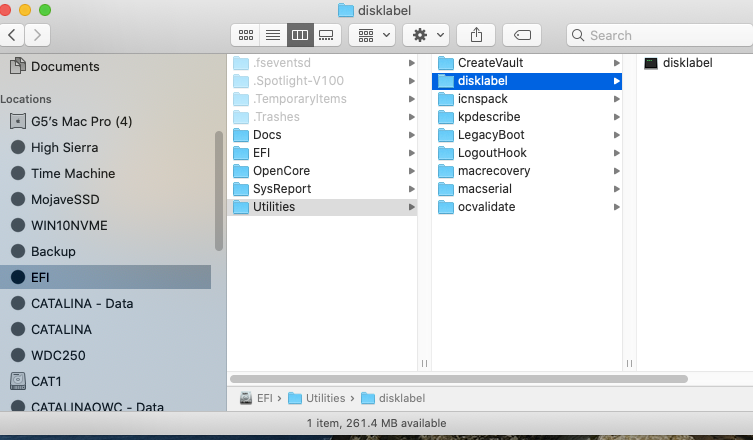Expand the macrecovery folder arrow

coord(617,171)
